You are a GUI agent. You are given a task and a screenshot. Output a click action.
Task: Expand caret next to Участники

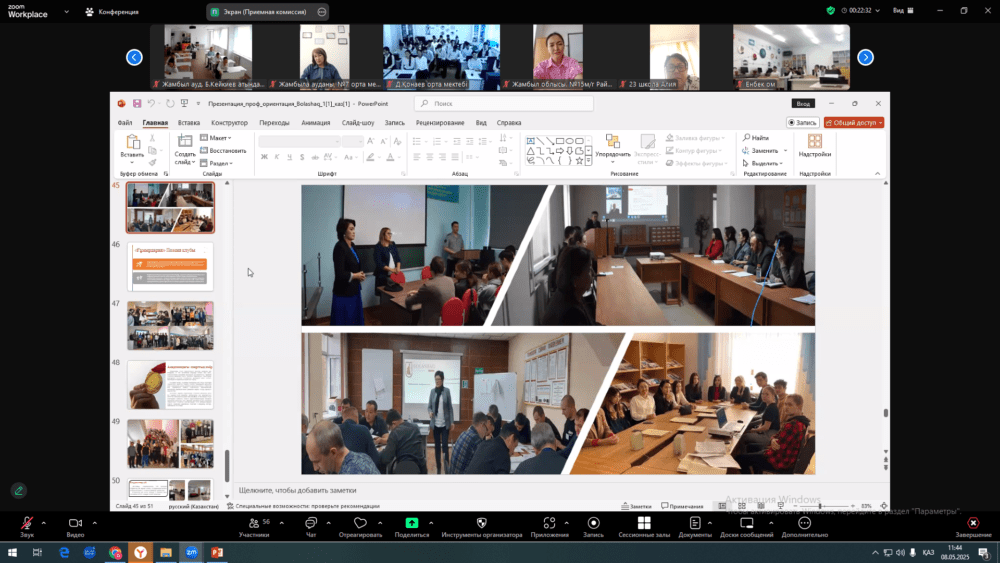pyautogui.click(x=281, y=523)
